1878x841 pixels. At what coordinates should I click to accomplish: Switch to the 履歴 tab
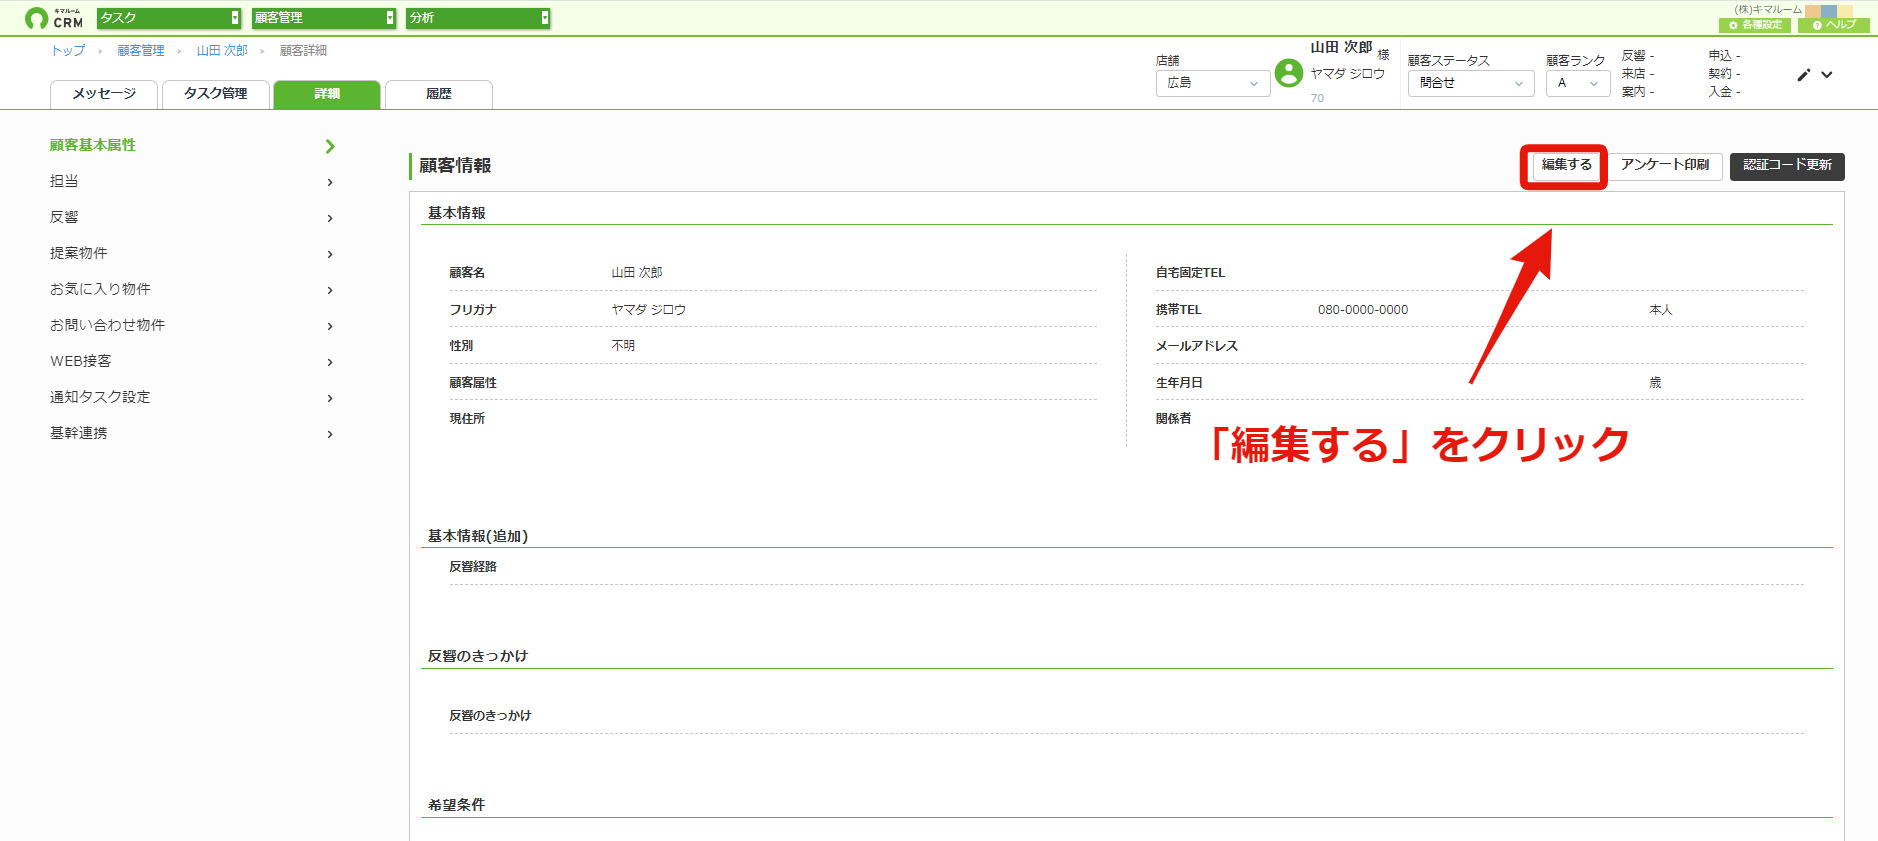point(439,94)
